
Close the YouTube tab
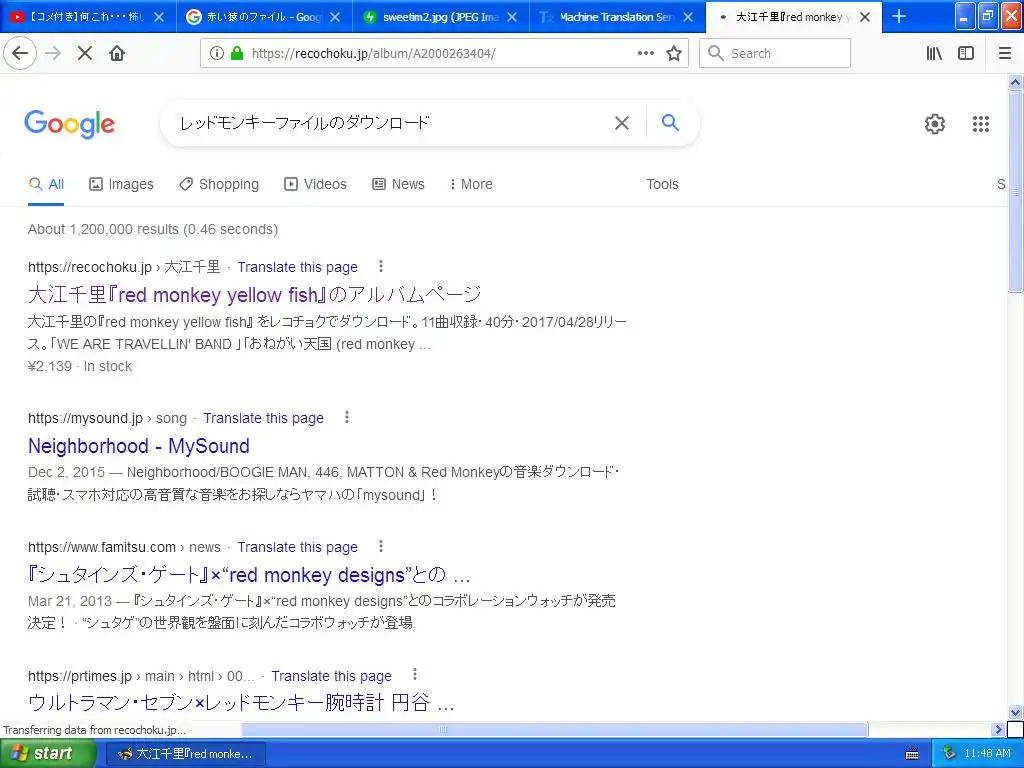coord(159,17)
